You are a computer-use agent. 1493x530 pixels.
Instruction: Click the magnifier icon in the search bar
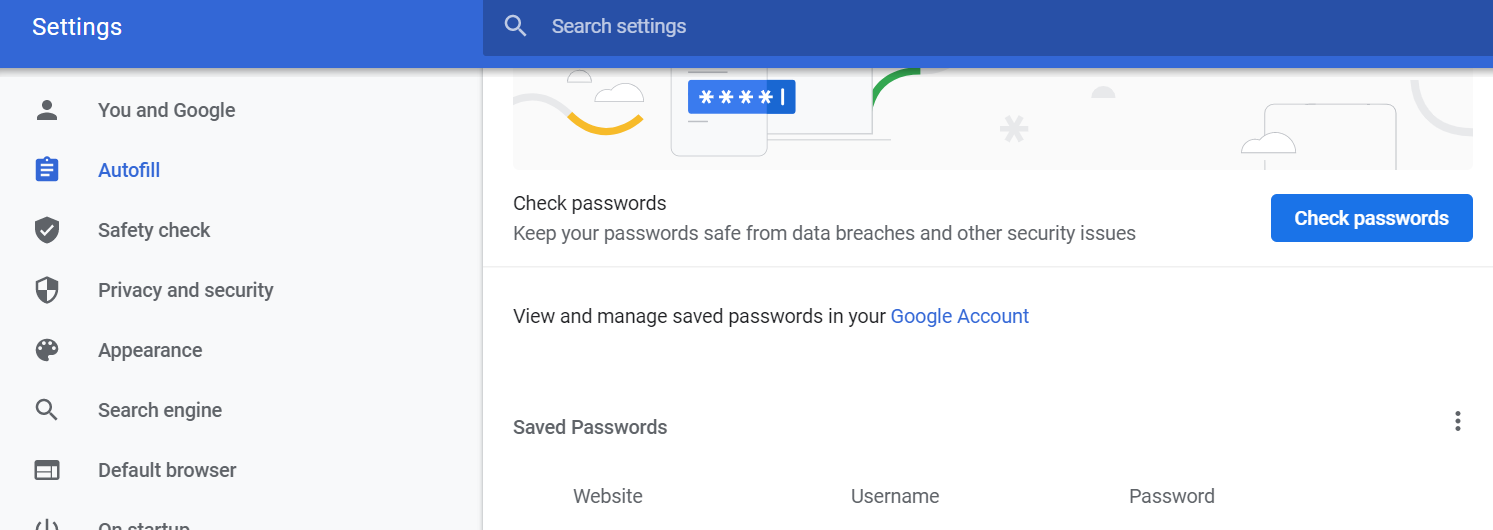click(516, 26)
